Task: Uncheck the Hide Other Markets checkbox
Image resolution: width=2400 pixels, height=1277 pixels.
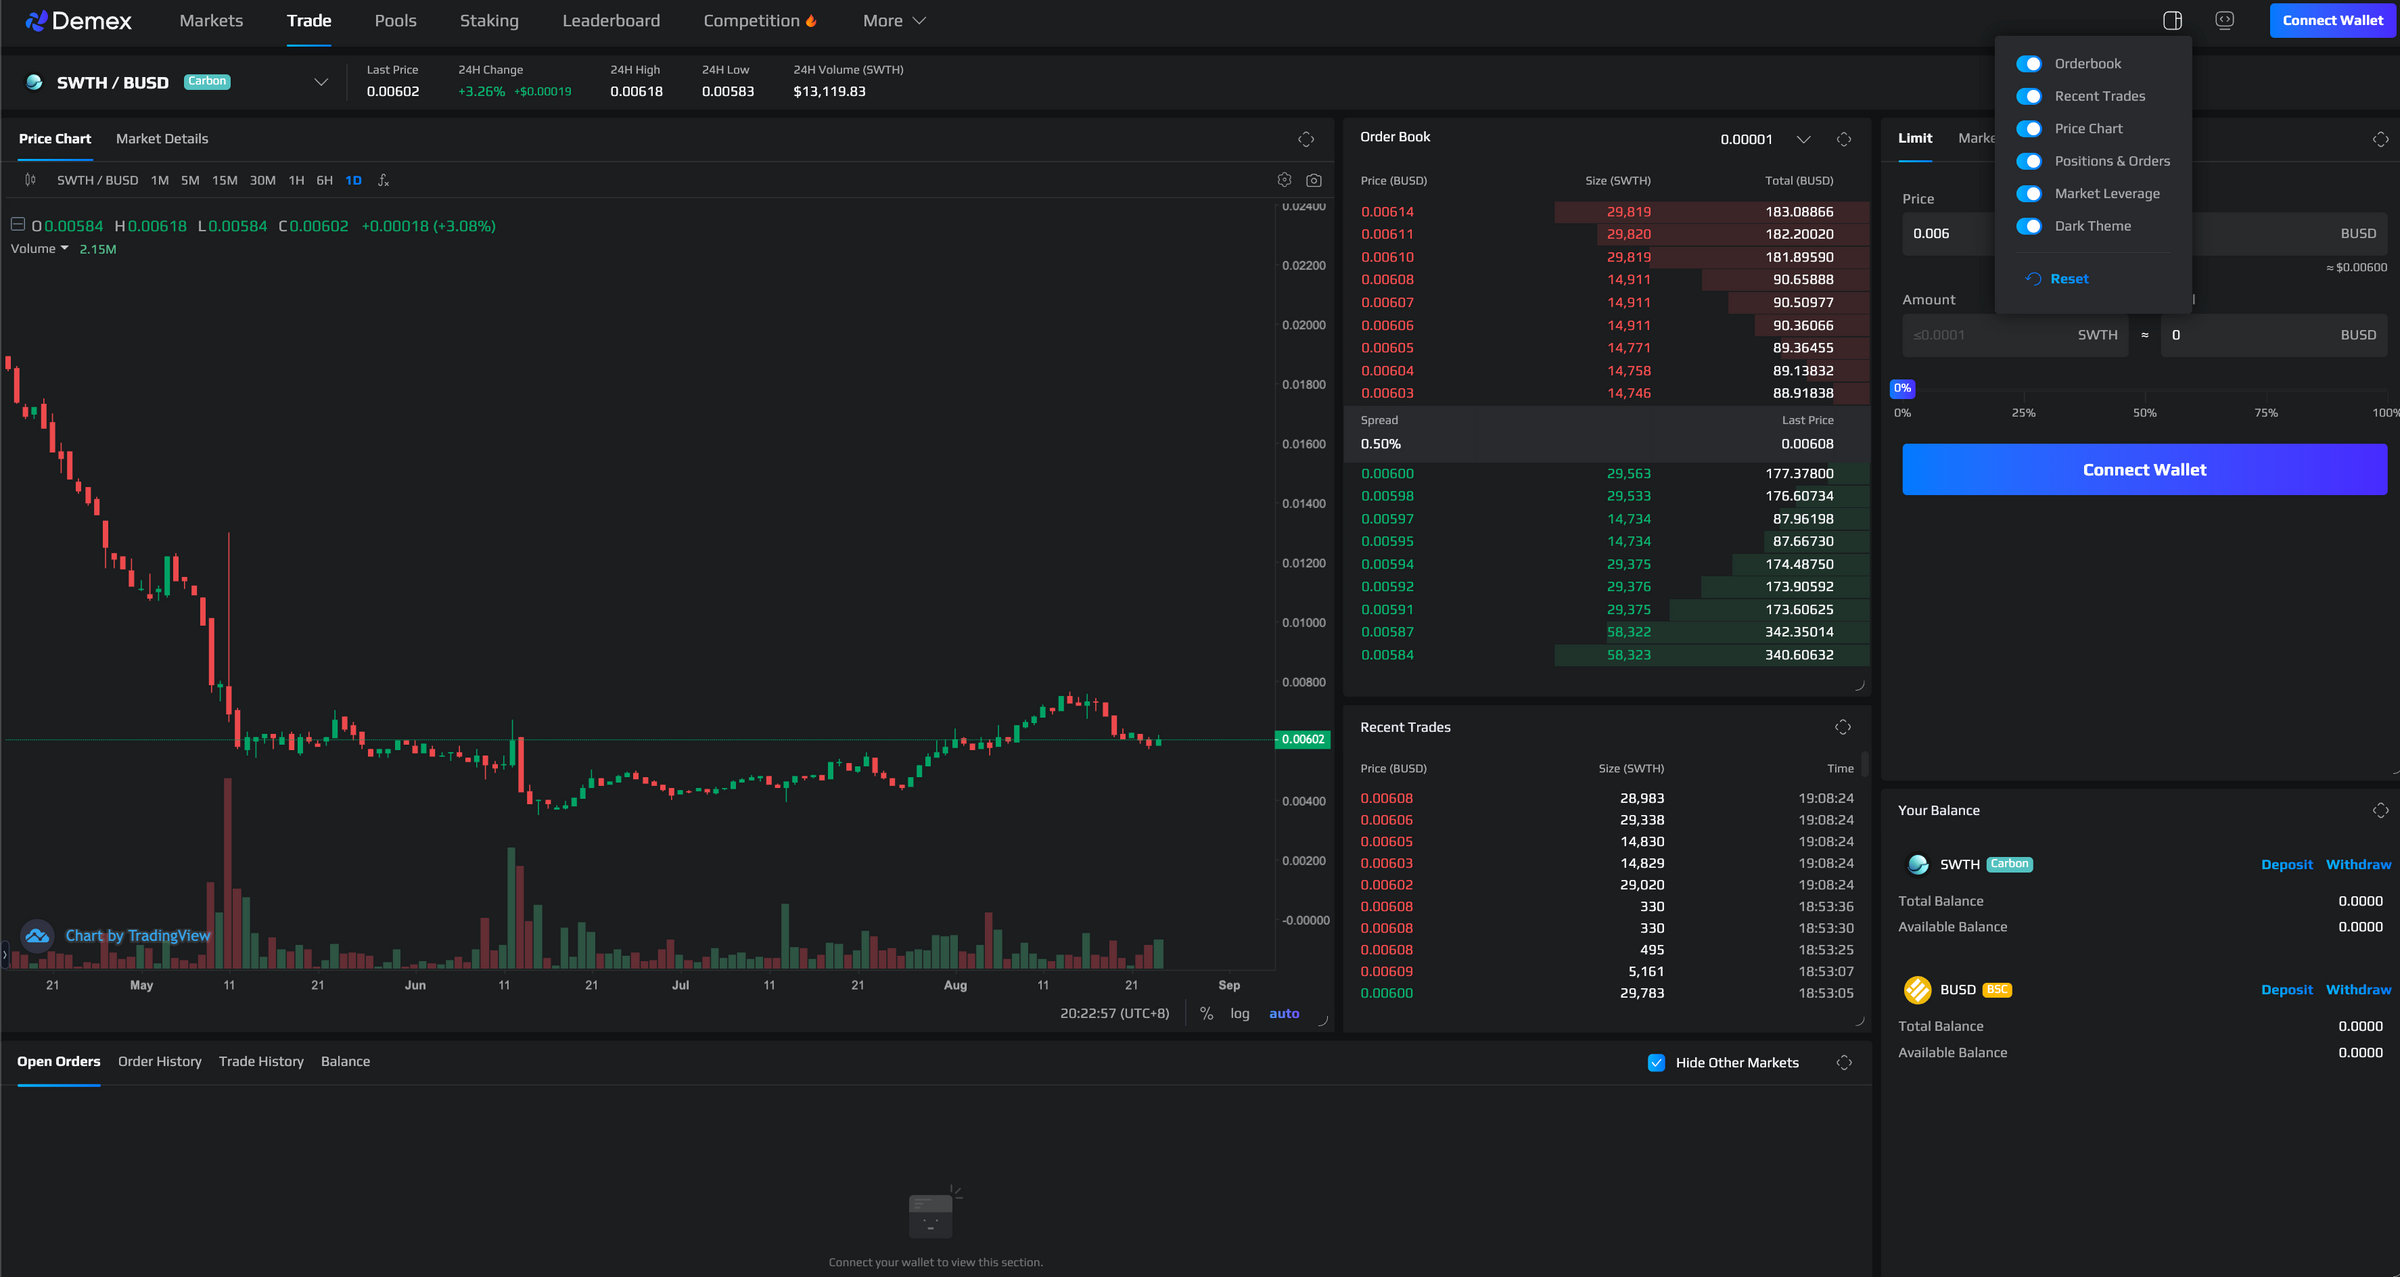Action: (1656, 1062)
